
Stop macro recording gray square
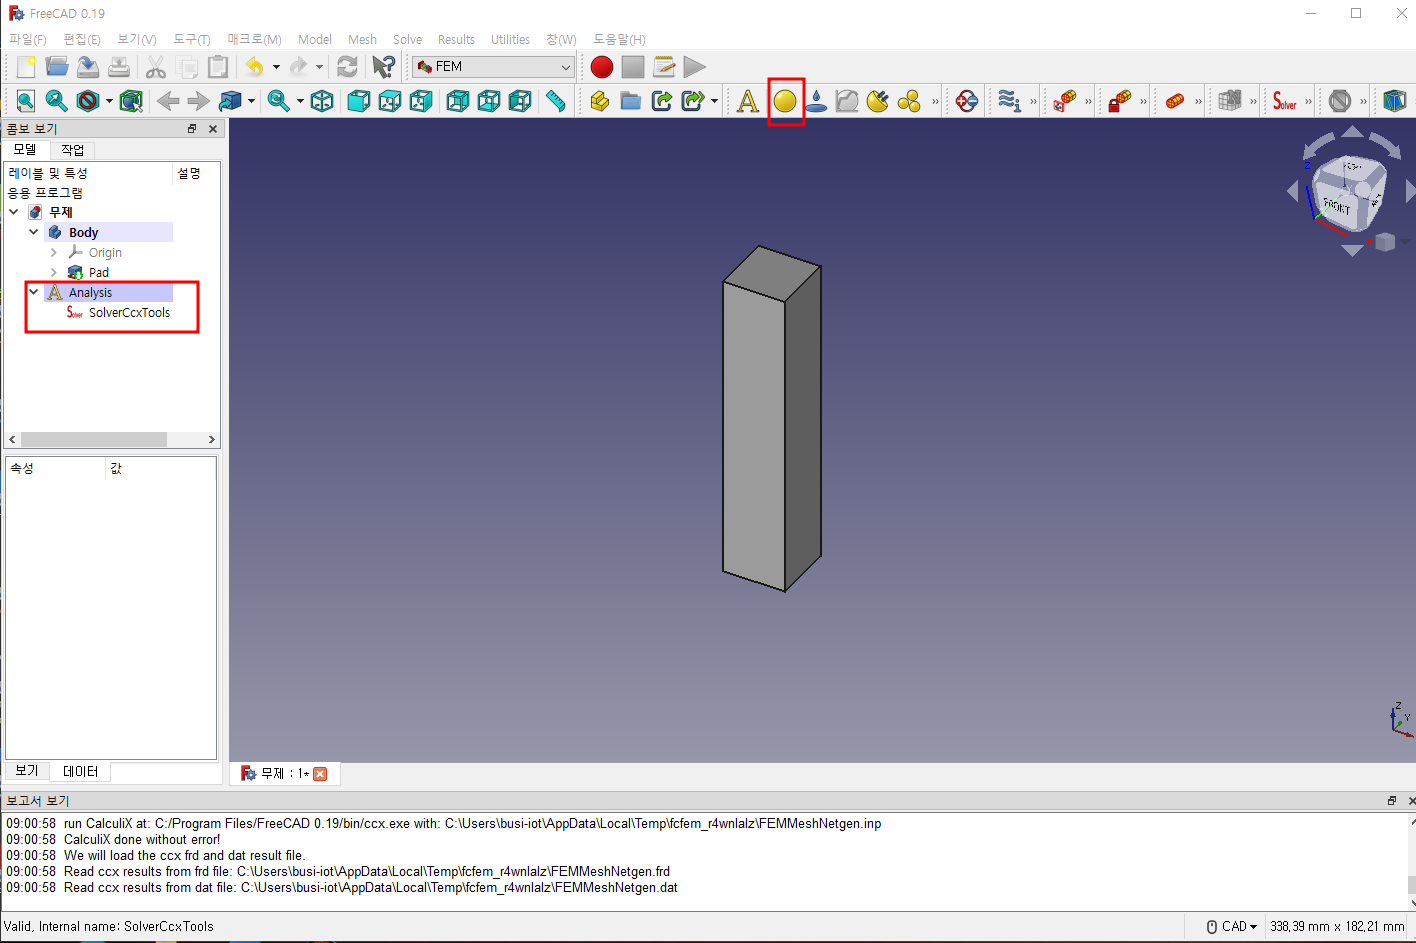click(x=633, y=67)
